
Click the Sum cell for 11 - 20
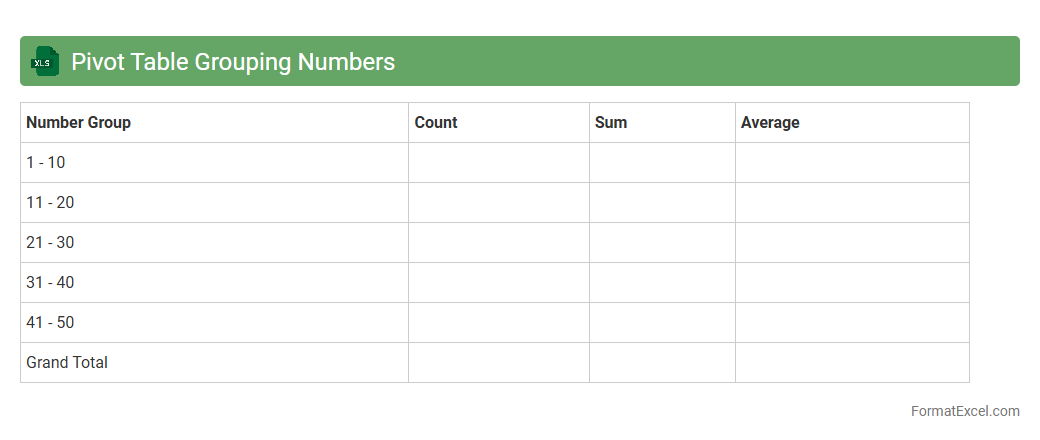[x=662, y=202]
